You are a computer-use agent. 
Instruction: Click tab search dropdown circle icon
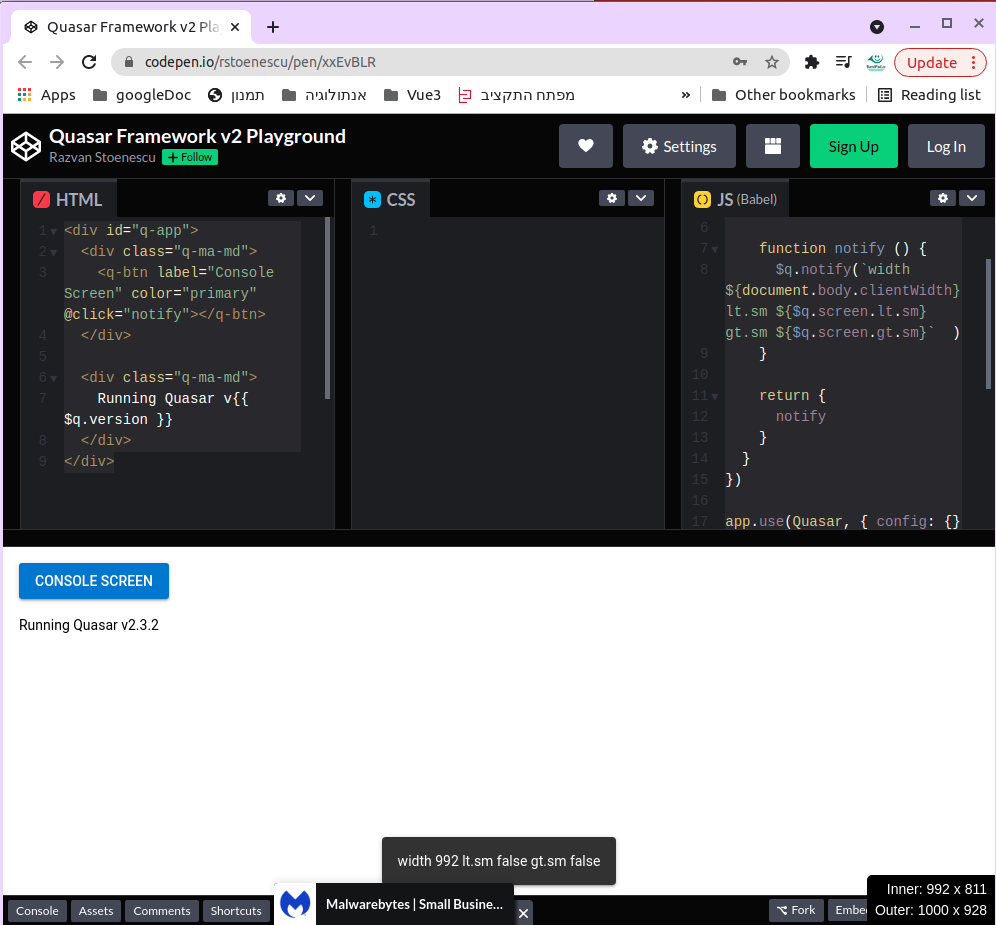point(877,27)
